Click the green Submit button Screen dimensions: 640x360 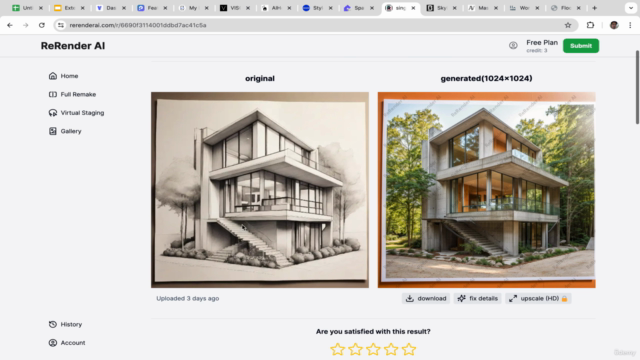click(x=581, y=46)
